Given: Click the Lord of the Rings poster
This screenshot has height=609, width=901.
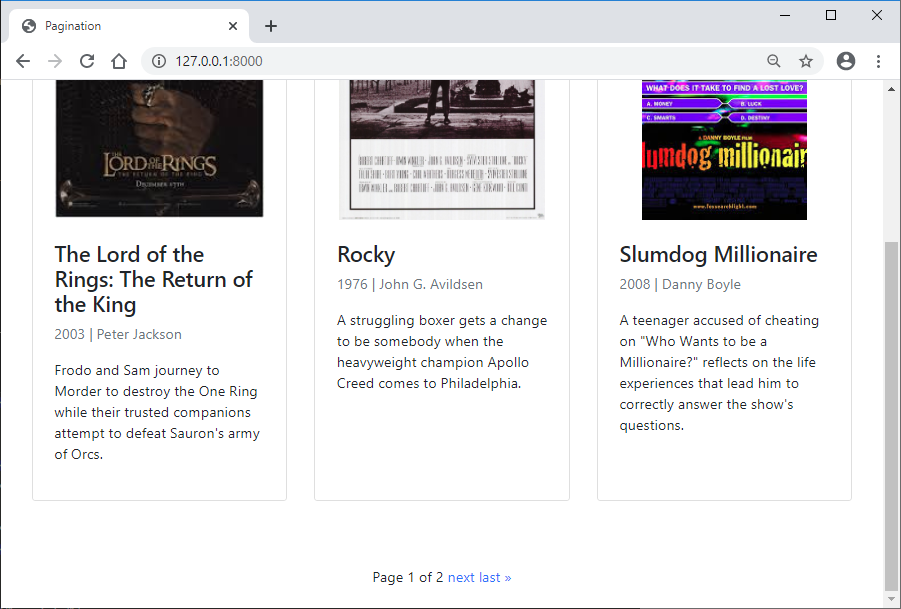Looking at the screenshot, I should (159, 148).
